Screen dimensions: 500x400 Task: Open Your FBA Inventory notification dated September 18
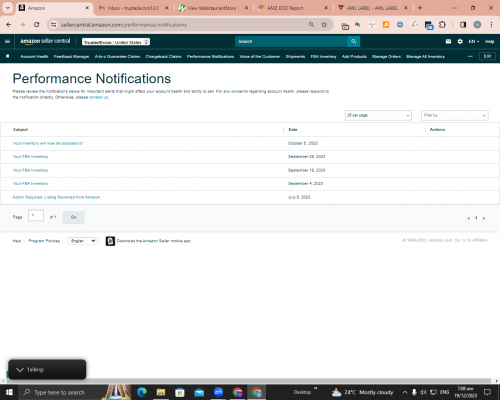pos(30,170)
